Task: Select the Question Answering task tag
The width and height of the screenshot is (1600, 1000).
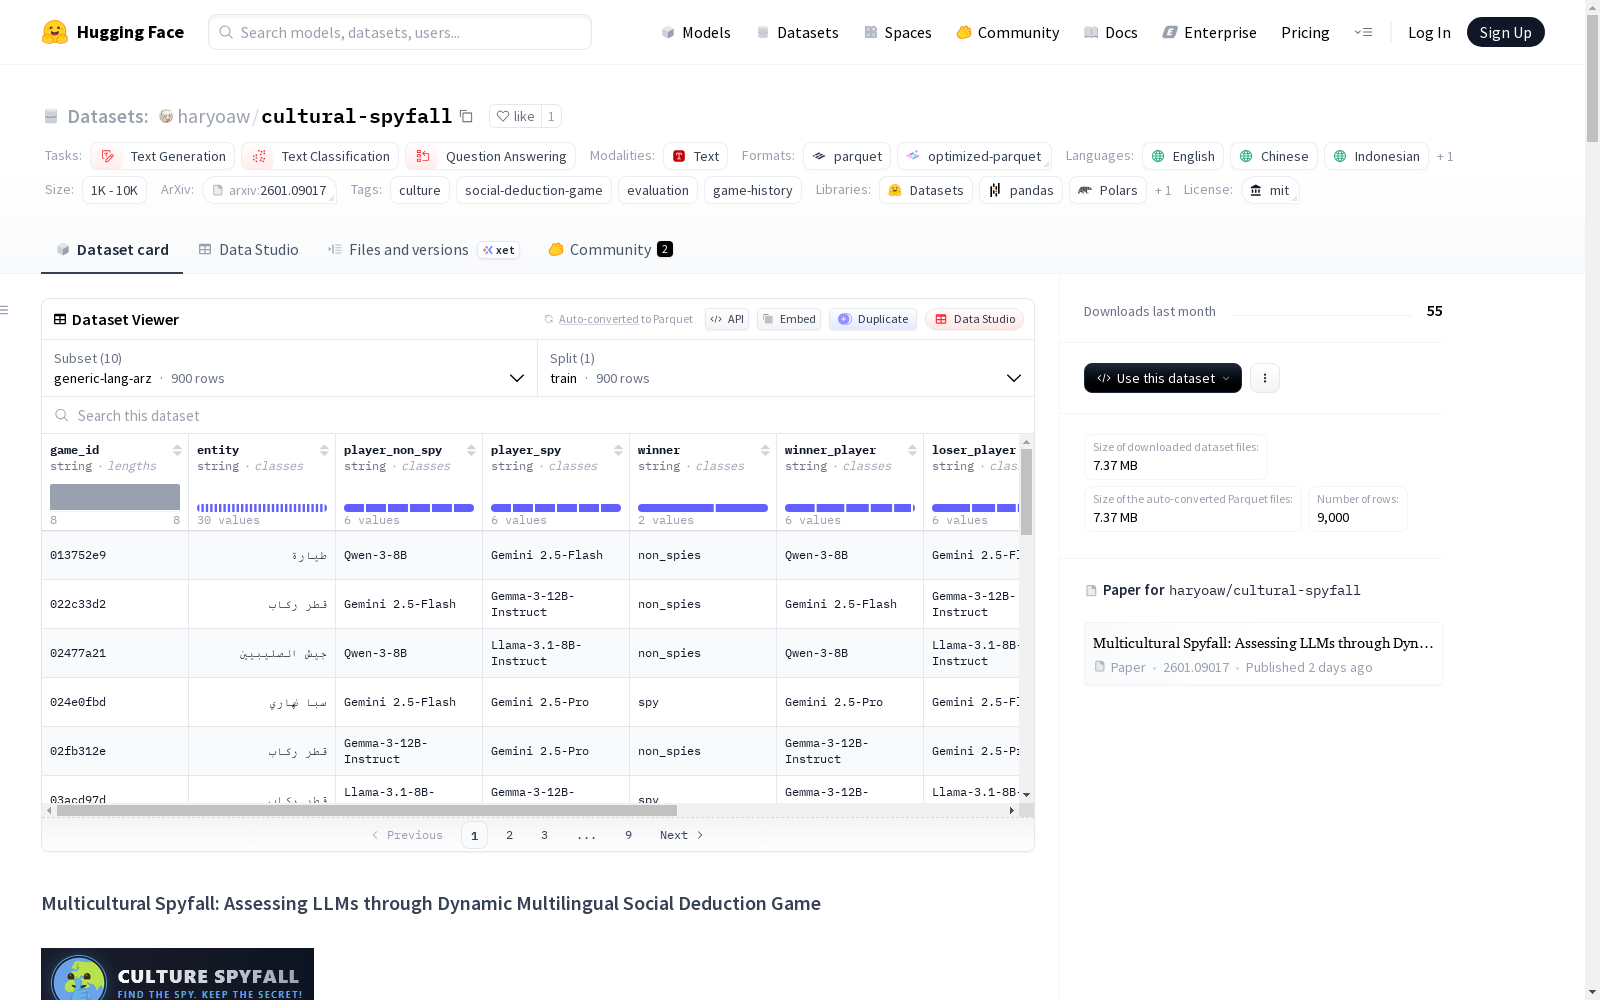Action: [x=492, y=156]
